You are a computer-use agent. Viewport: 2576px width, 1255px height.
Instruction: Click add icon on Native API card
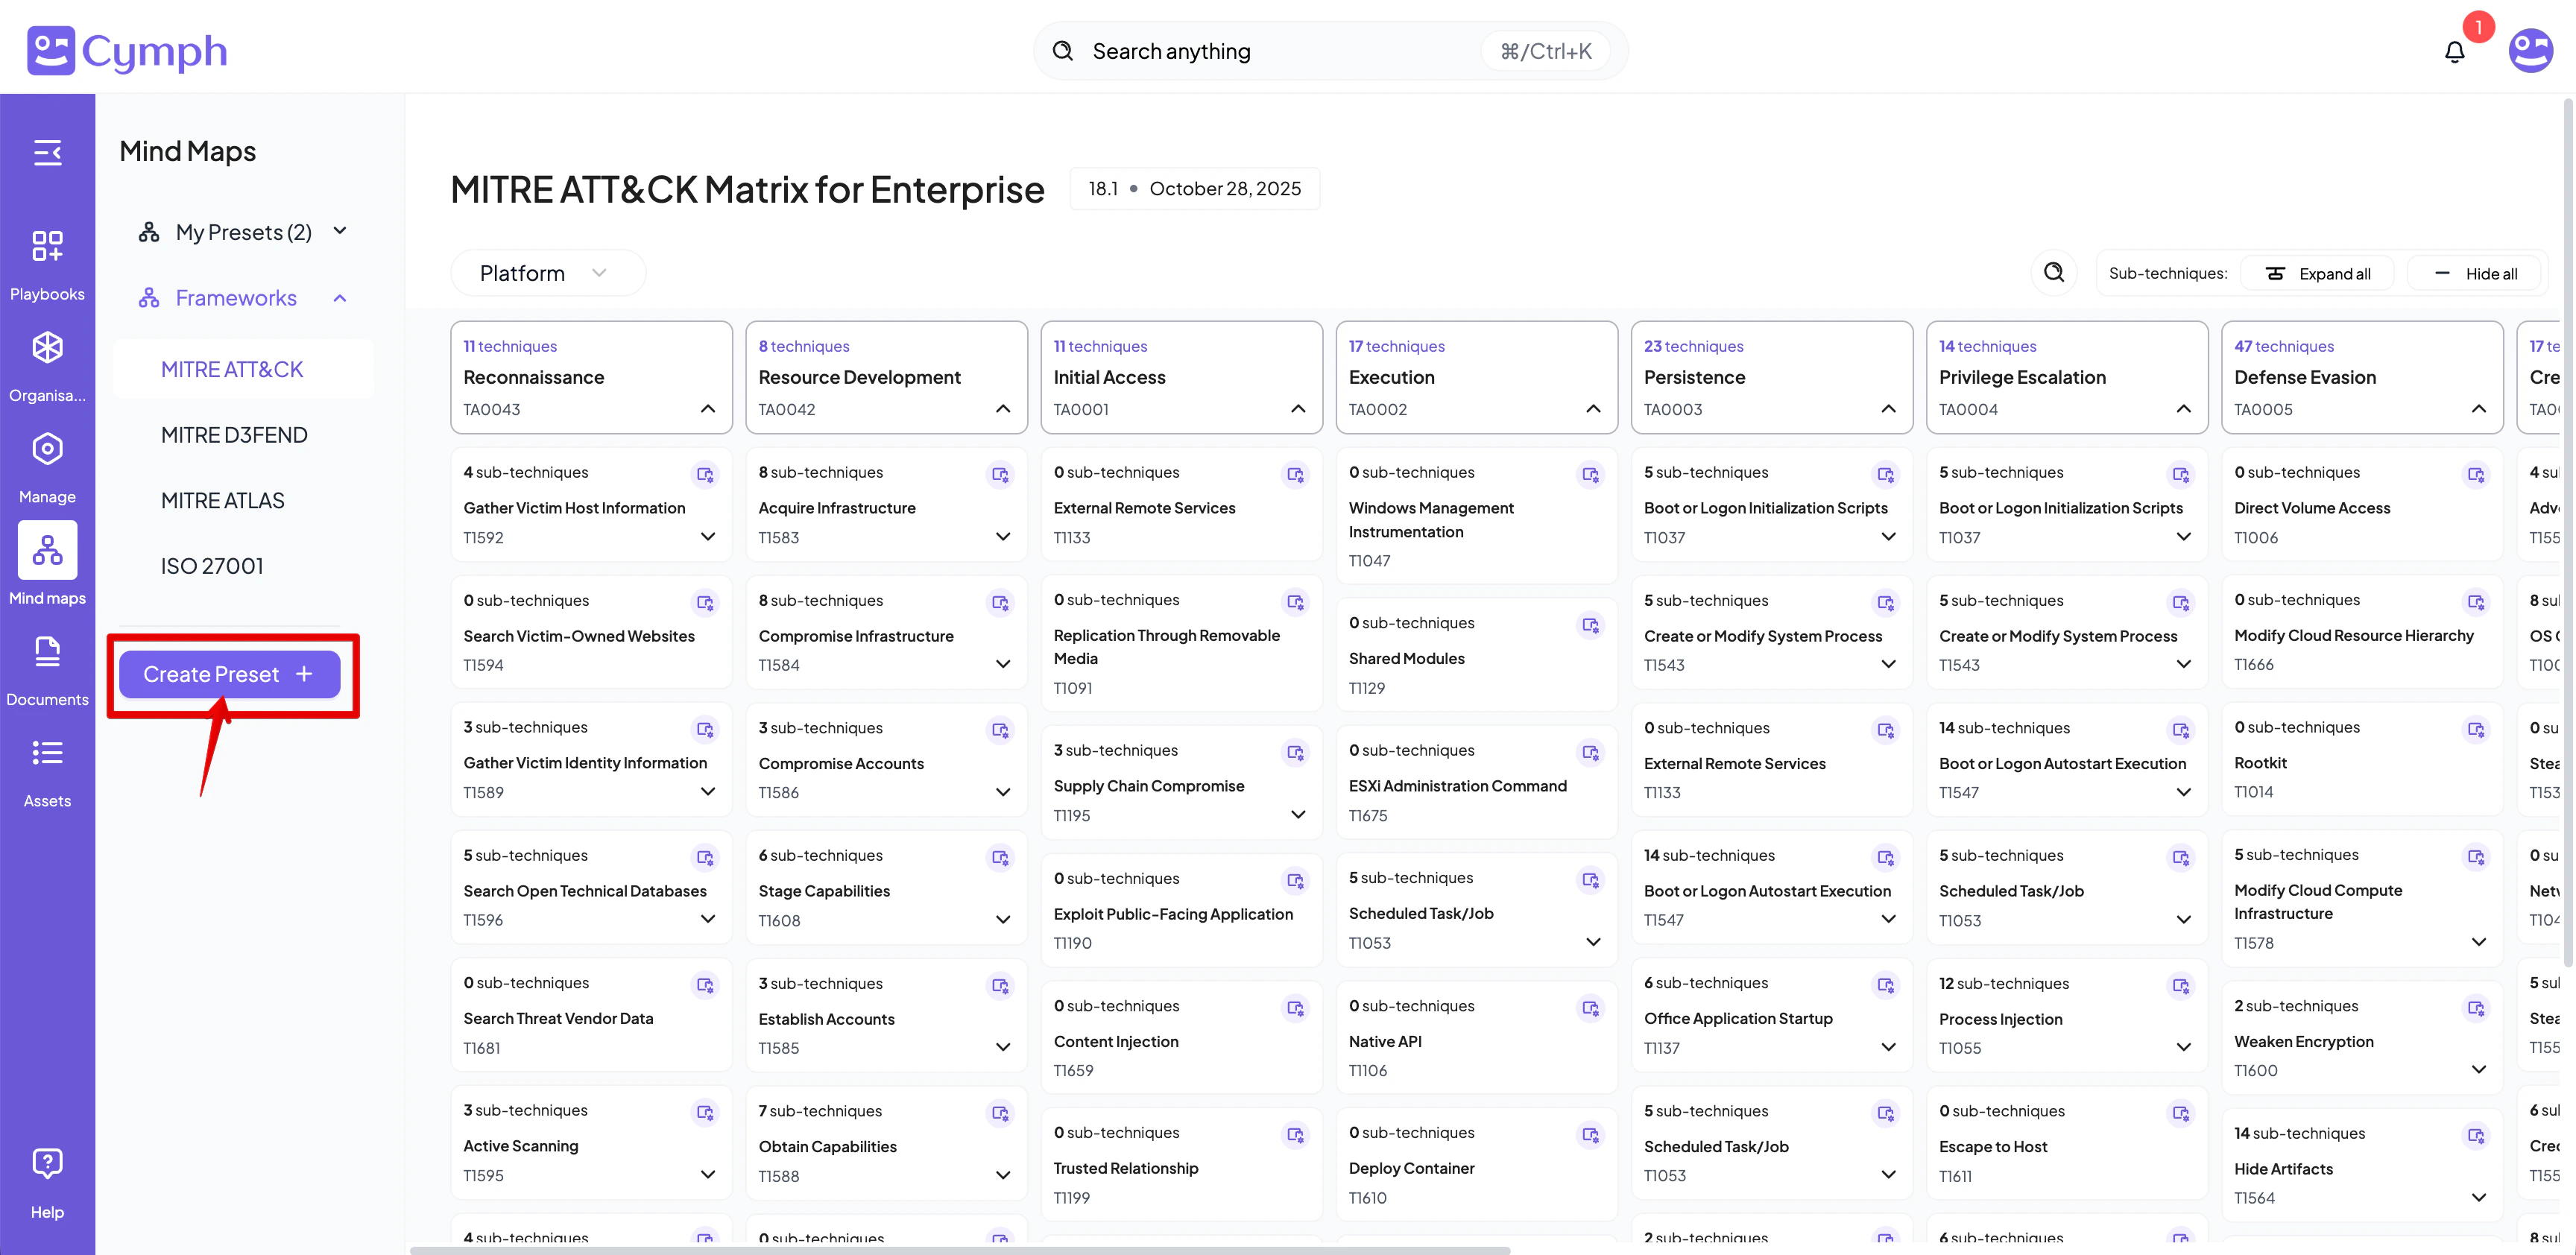[1590, 1008]
